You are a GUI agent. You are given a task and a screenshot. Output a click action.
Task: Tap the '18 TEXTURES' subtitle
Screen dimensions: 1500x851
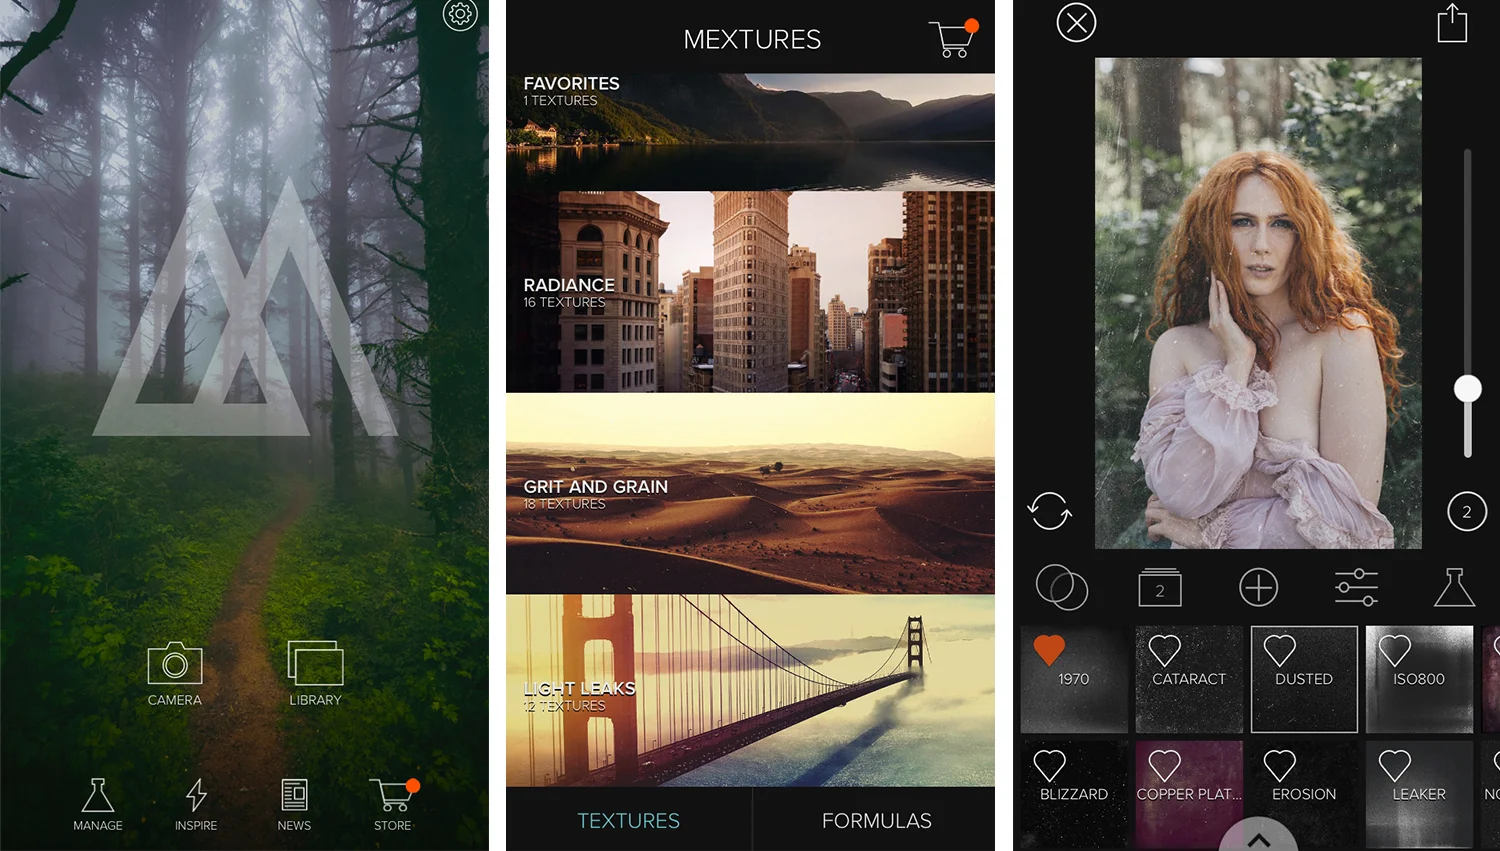[x=564, y=504]
